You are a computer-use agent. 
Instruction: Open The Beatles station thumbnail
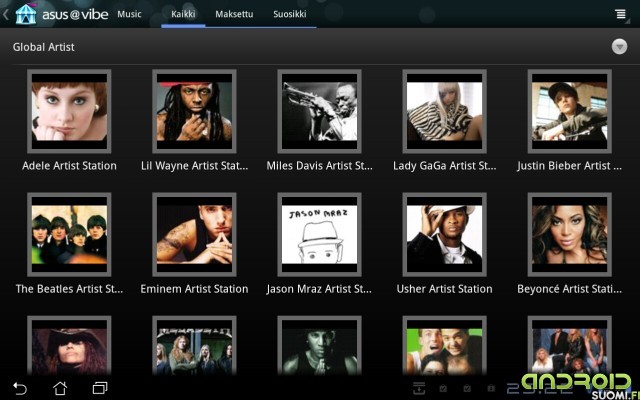[69, 235]
